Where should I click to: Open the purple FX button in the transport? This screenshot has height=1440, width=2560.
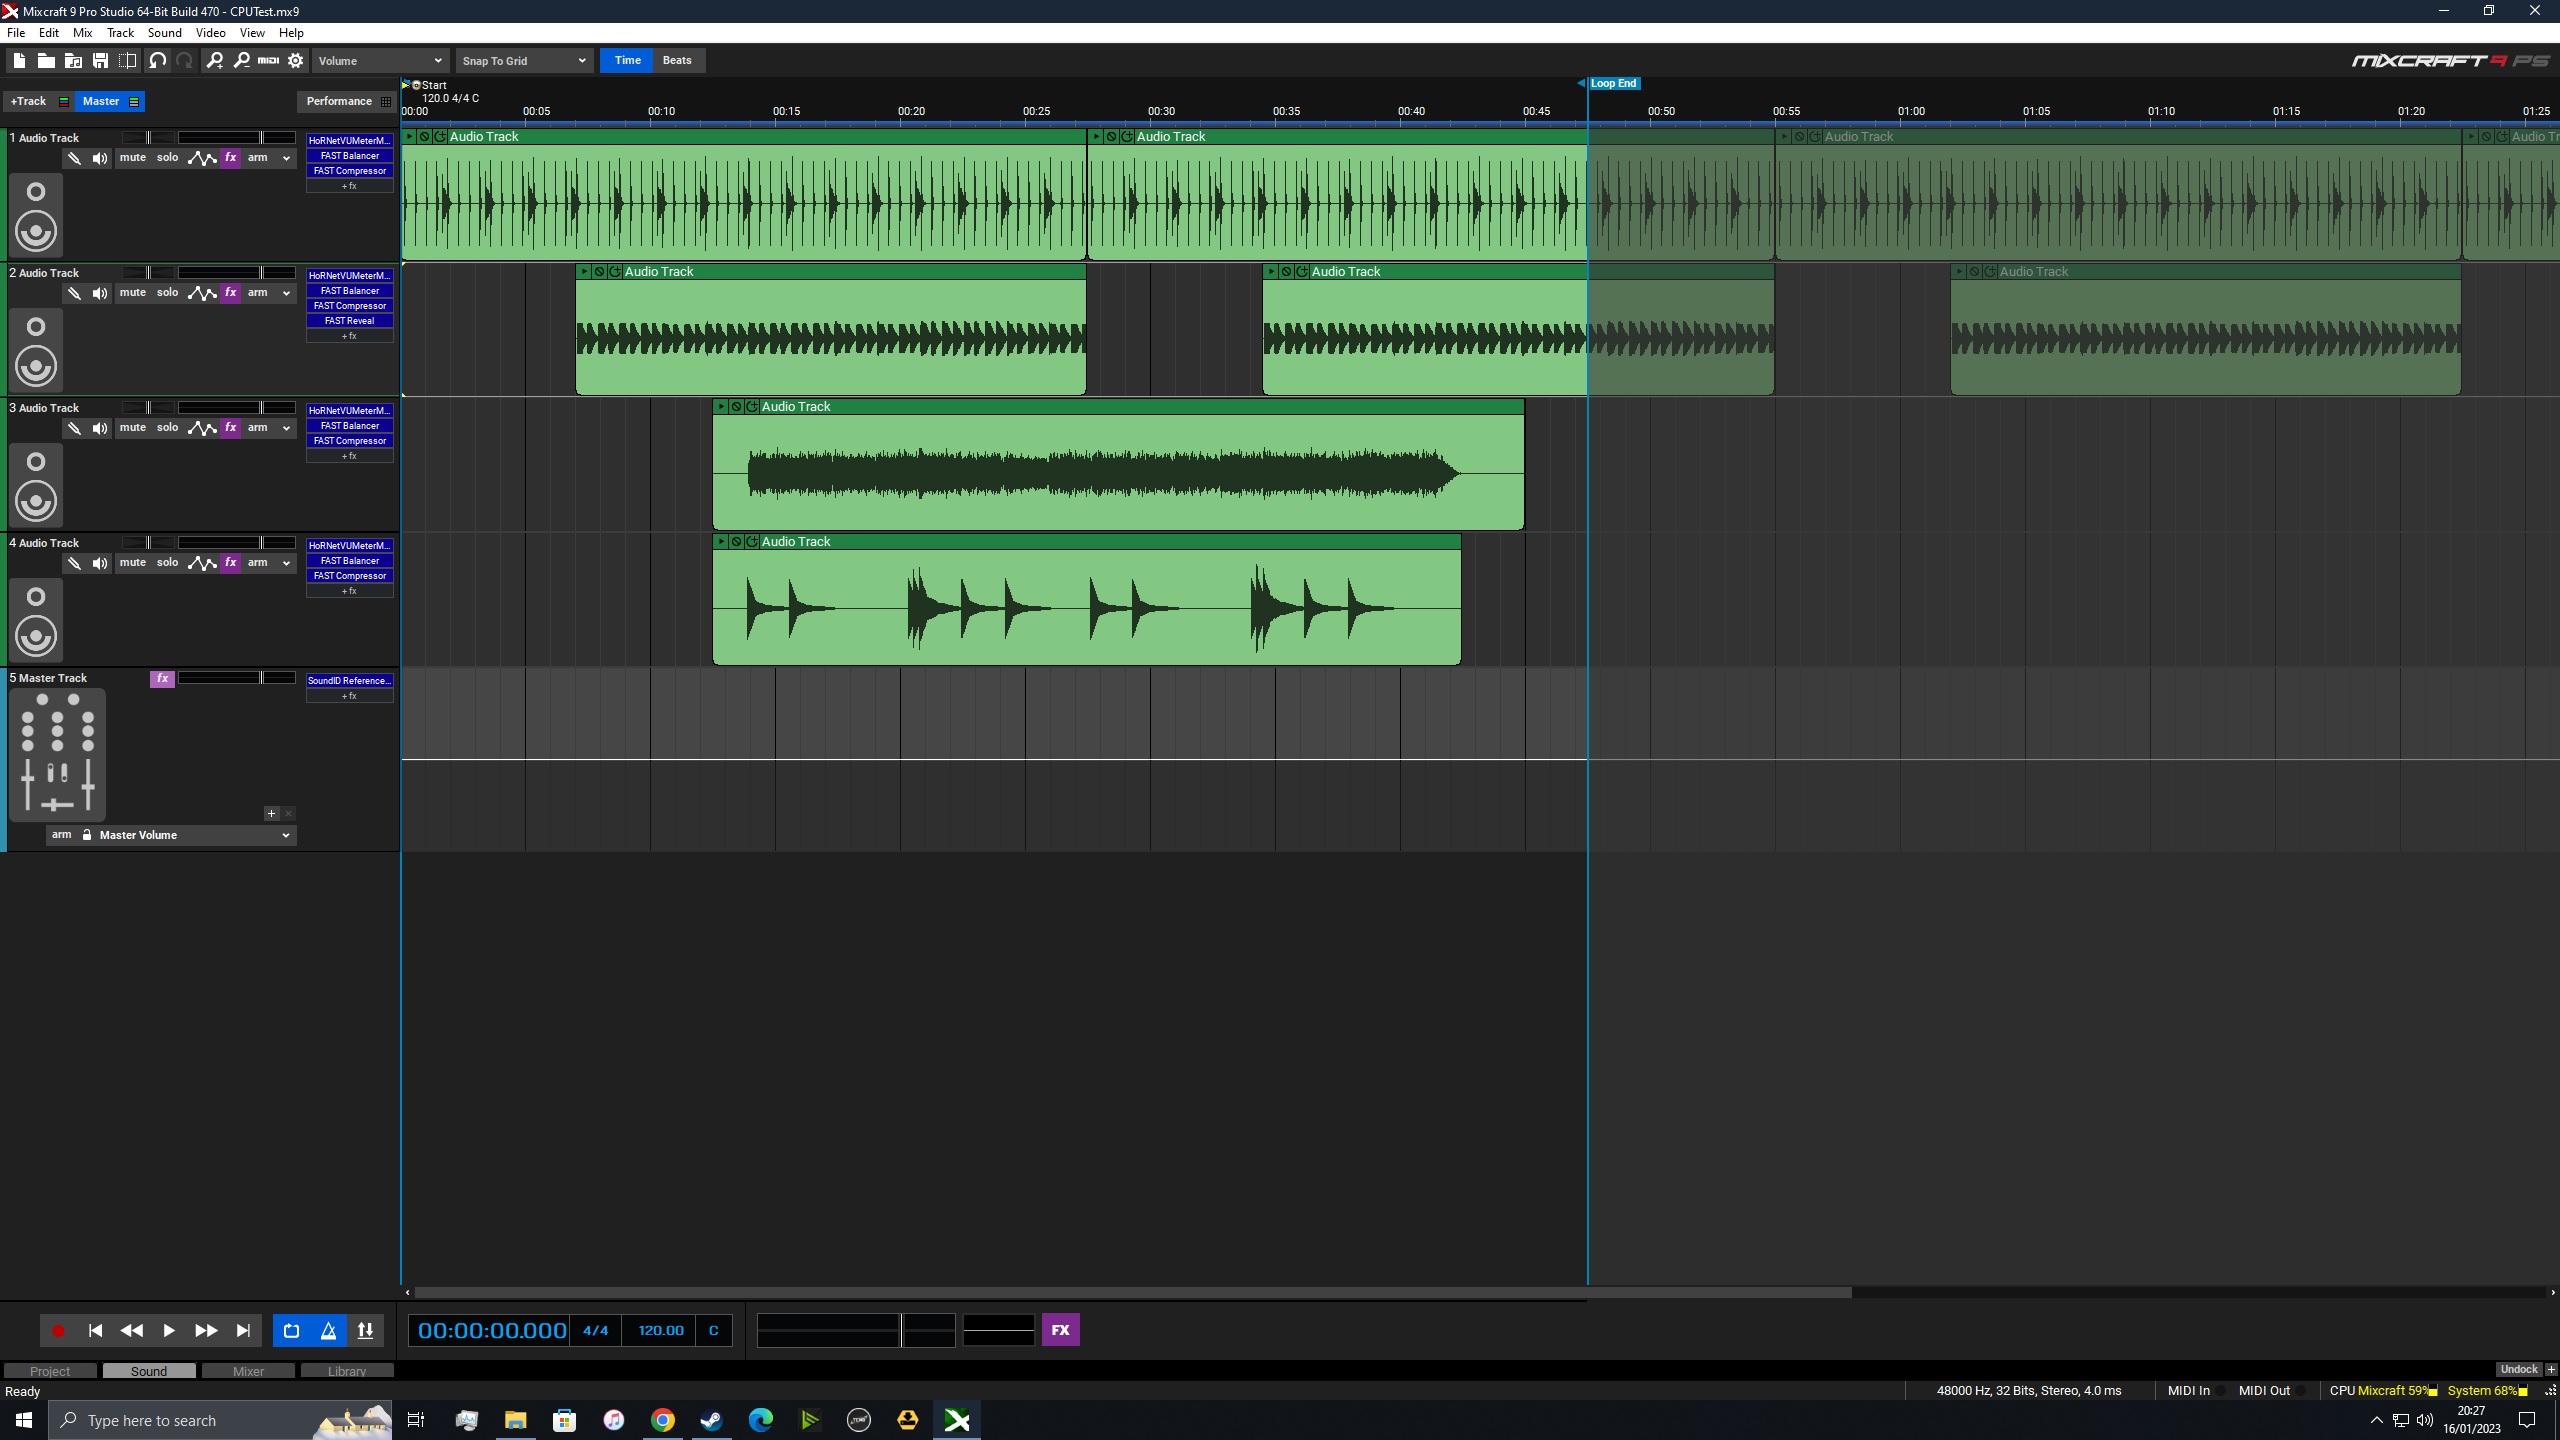pos(1061,1331)
